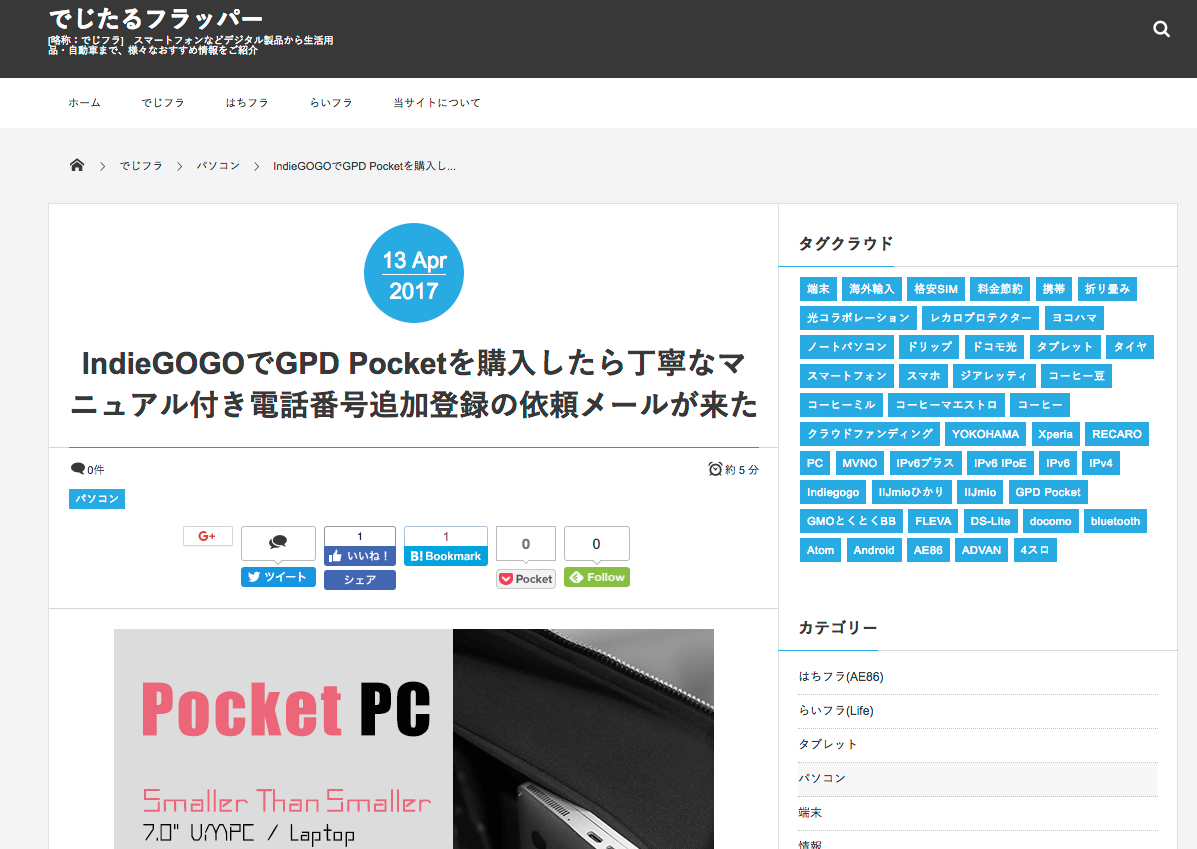Open the らいフラ menu item
This screenshot has height=849, width=1197.
(x=331, y=102)
